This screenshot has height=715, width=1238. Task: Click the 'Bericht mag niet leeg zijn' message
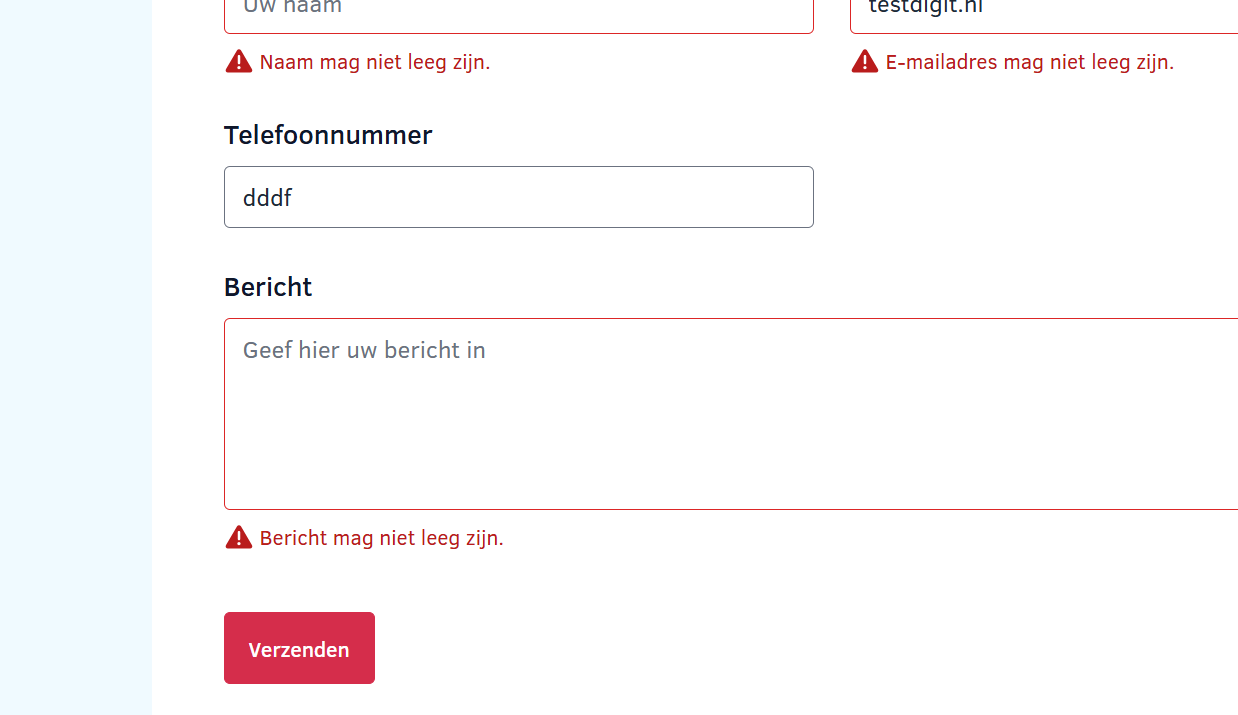(381, 538)
